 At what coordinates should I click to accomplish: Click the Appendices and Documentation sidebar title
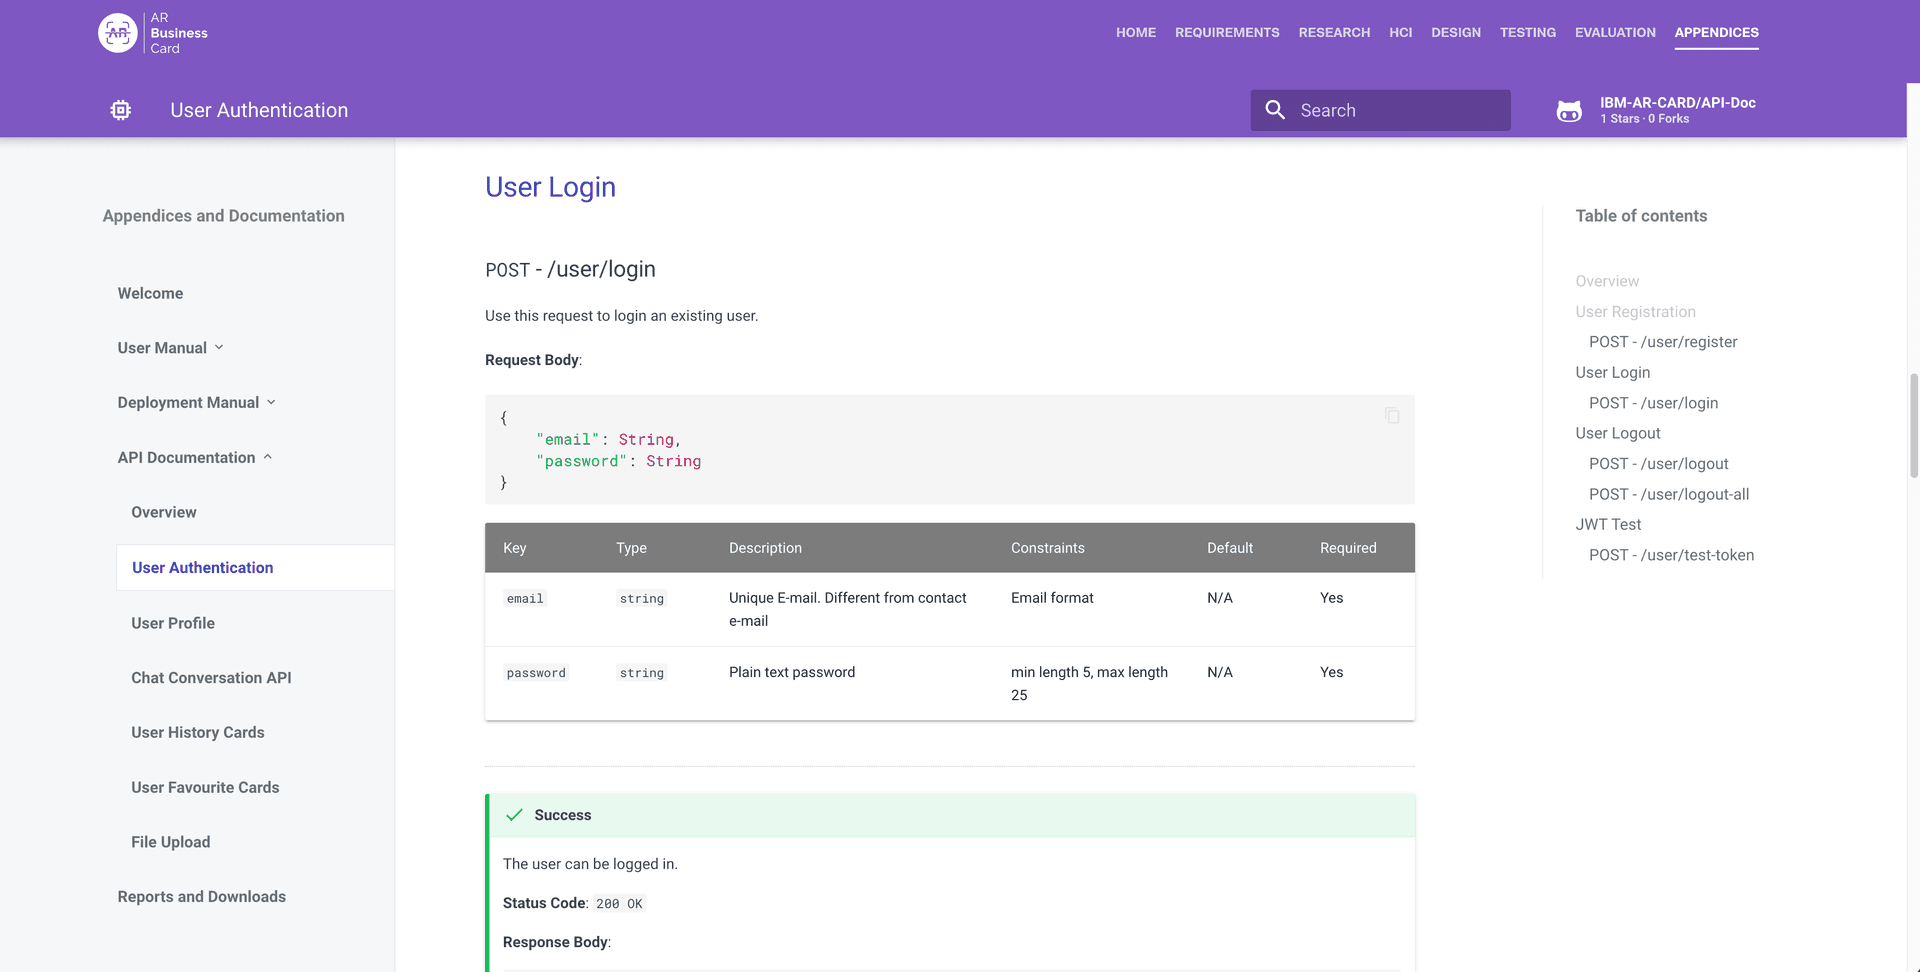coord(223,216)
